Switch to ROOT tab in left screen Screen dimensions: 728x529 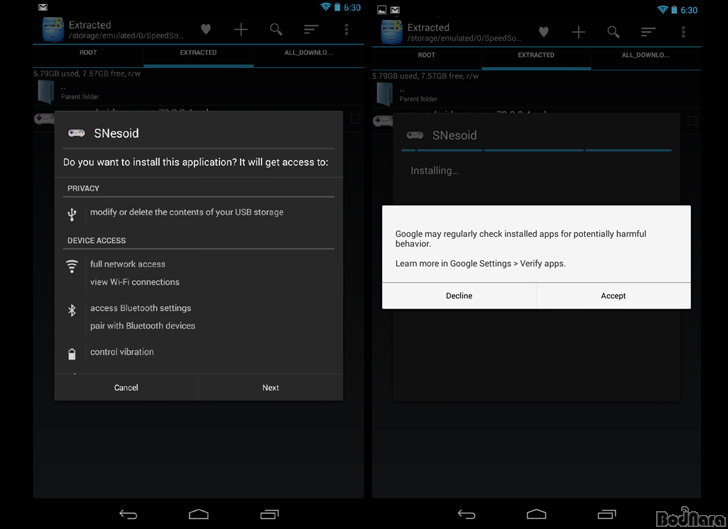click(x=88, y=52)
